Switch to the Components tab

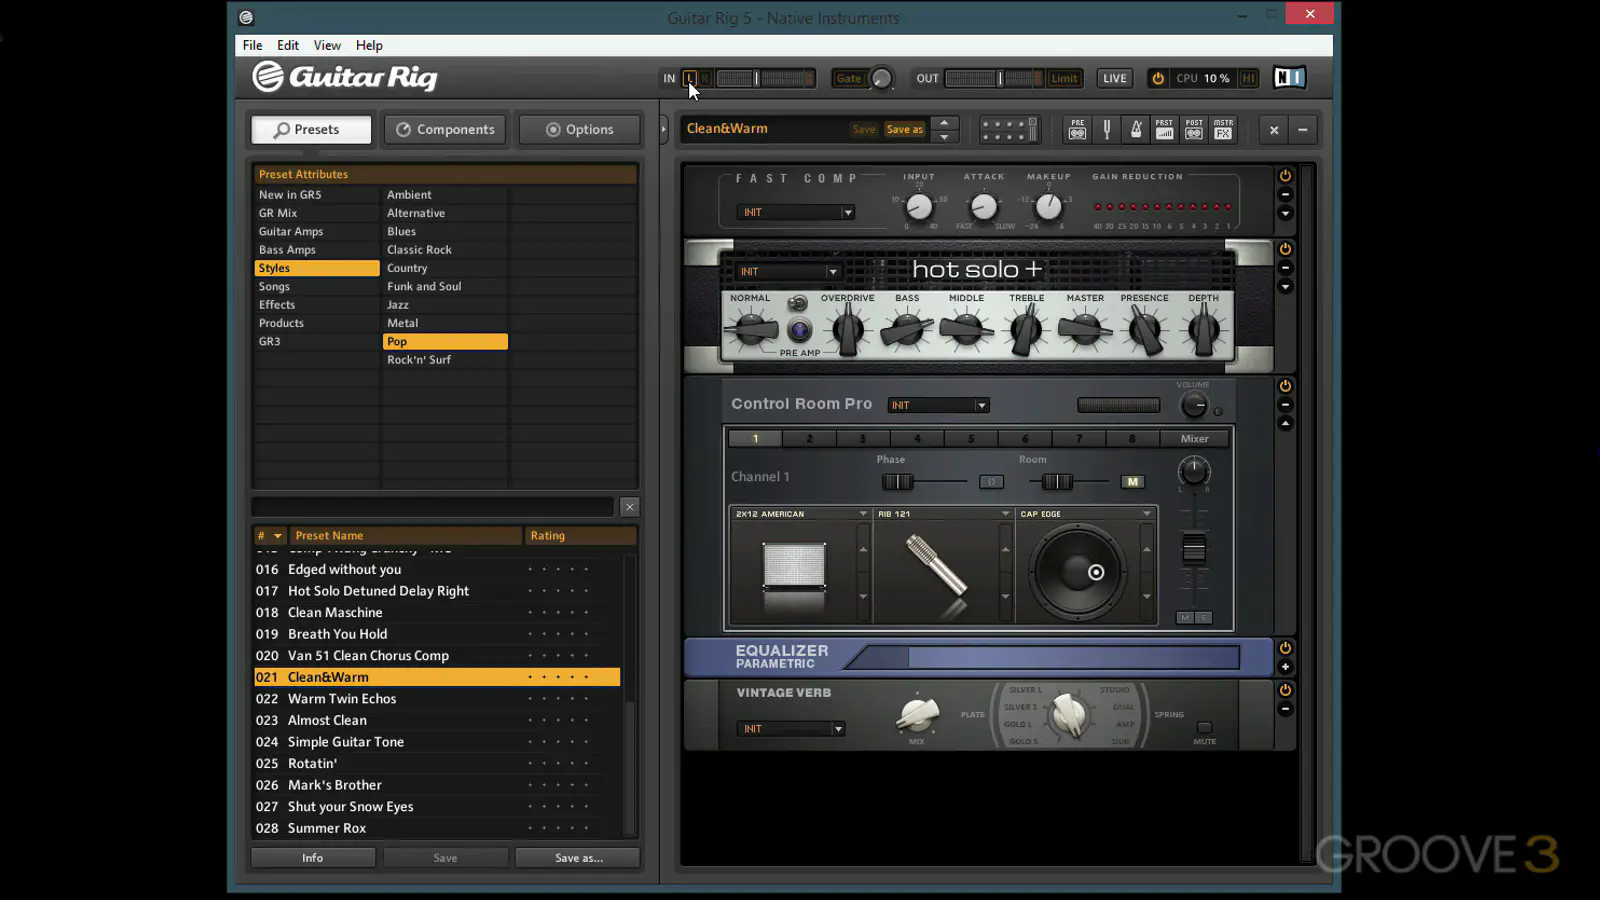[445, 130]
